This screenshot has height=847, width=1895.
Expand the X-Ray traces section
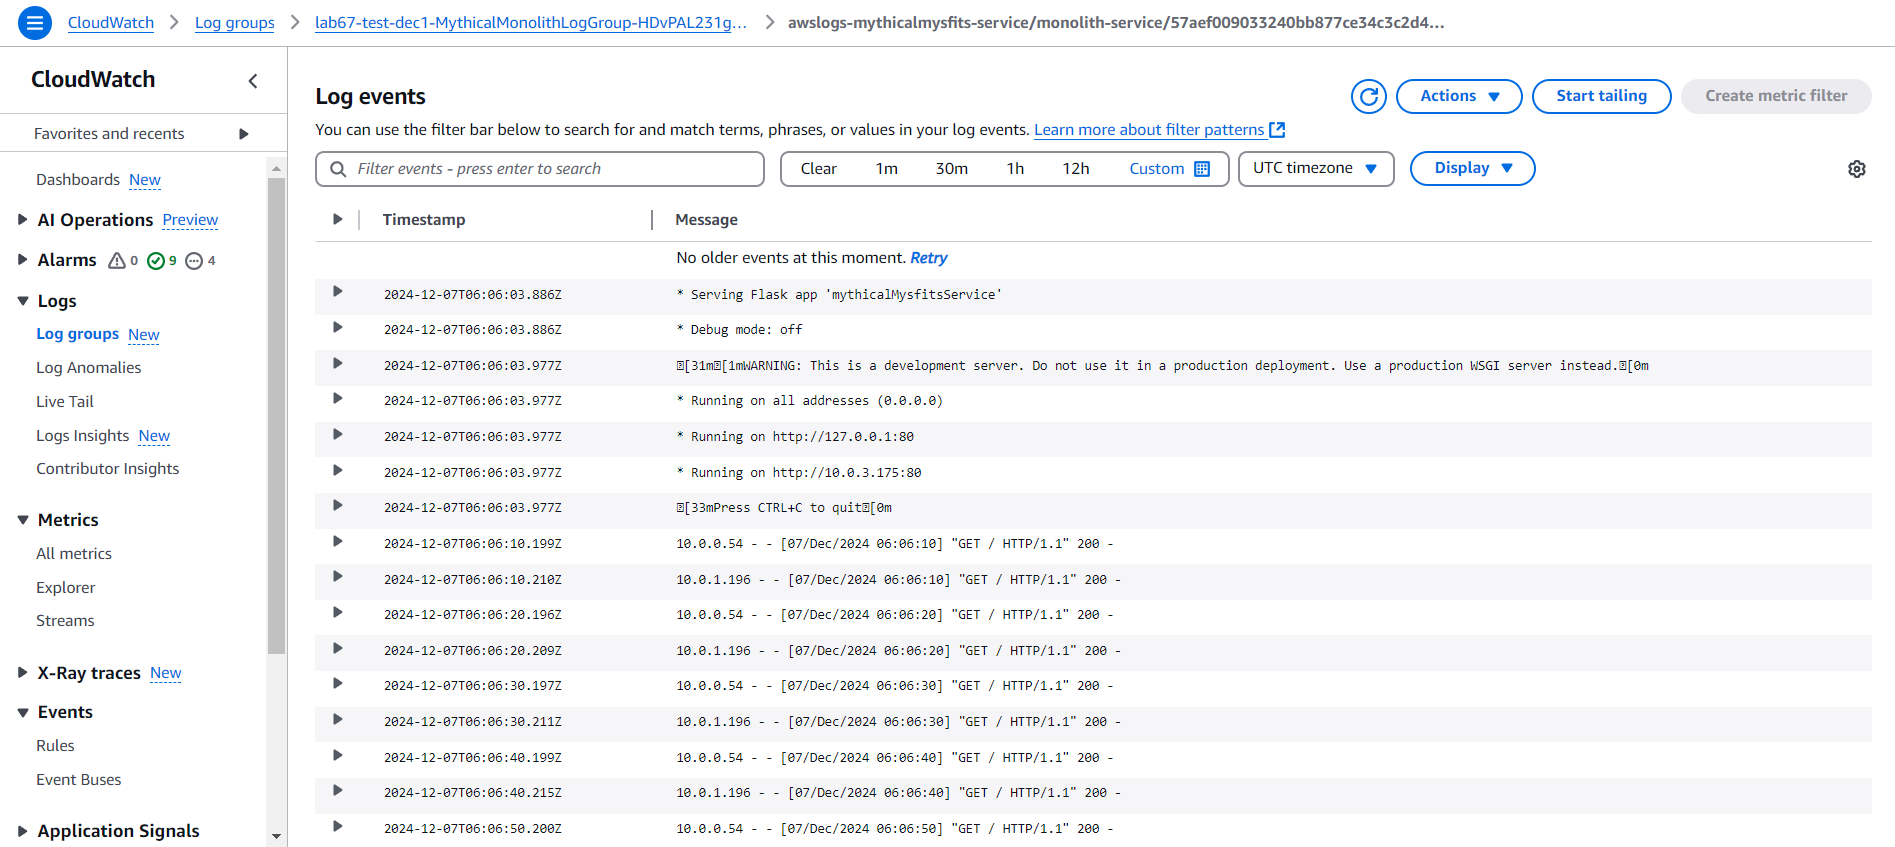click(x=22, y=673)
